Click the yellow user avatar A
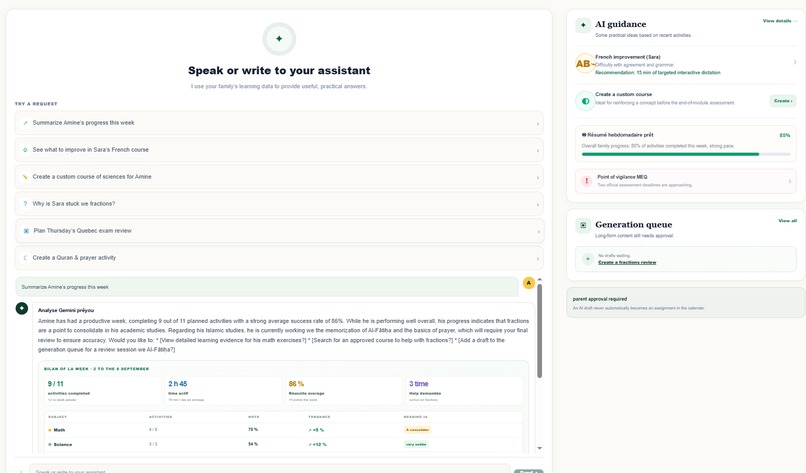The height and width of the screenshot is (473, 806). [528, 283]
